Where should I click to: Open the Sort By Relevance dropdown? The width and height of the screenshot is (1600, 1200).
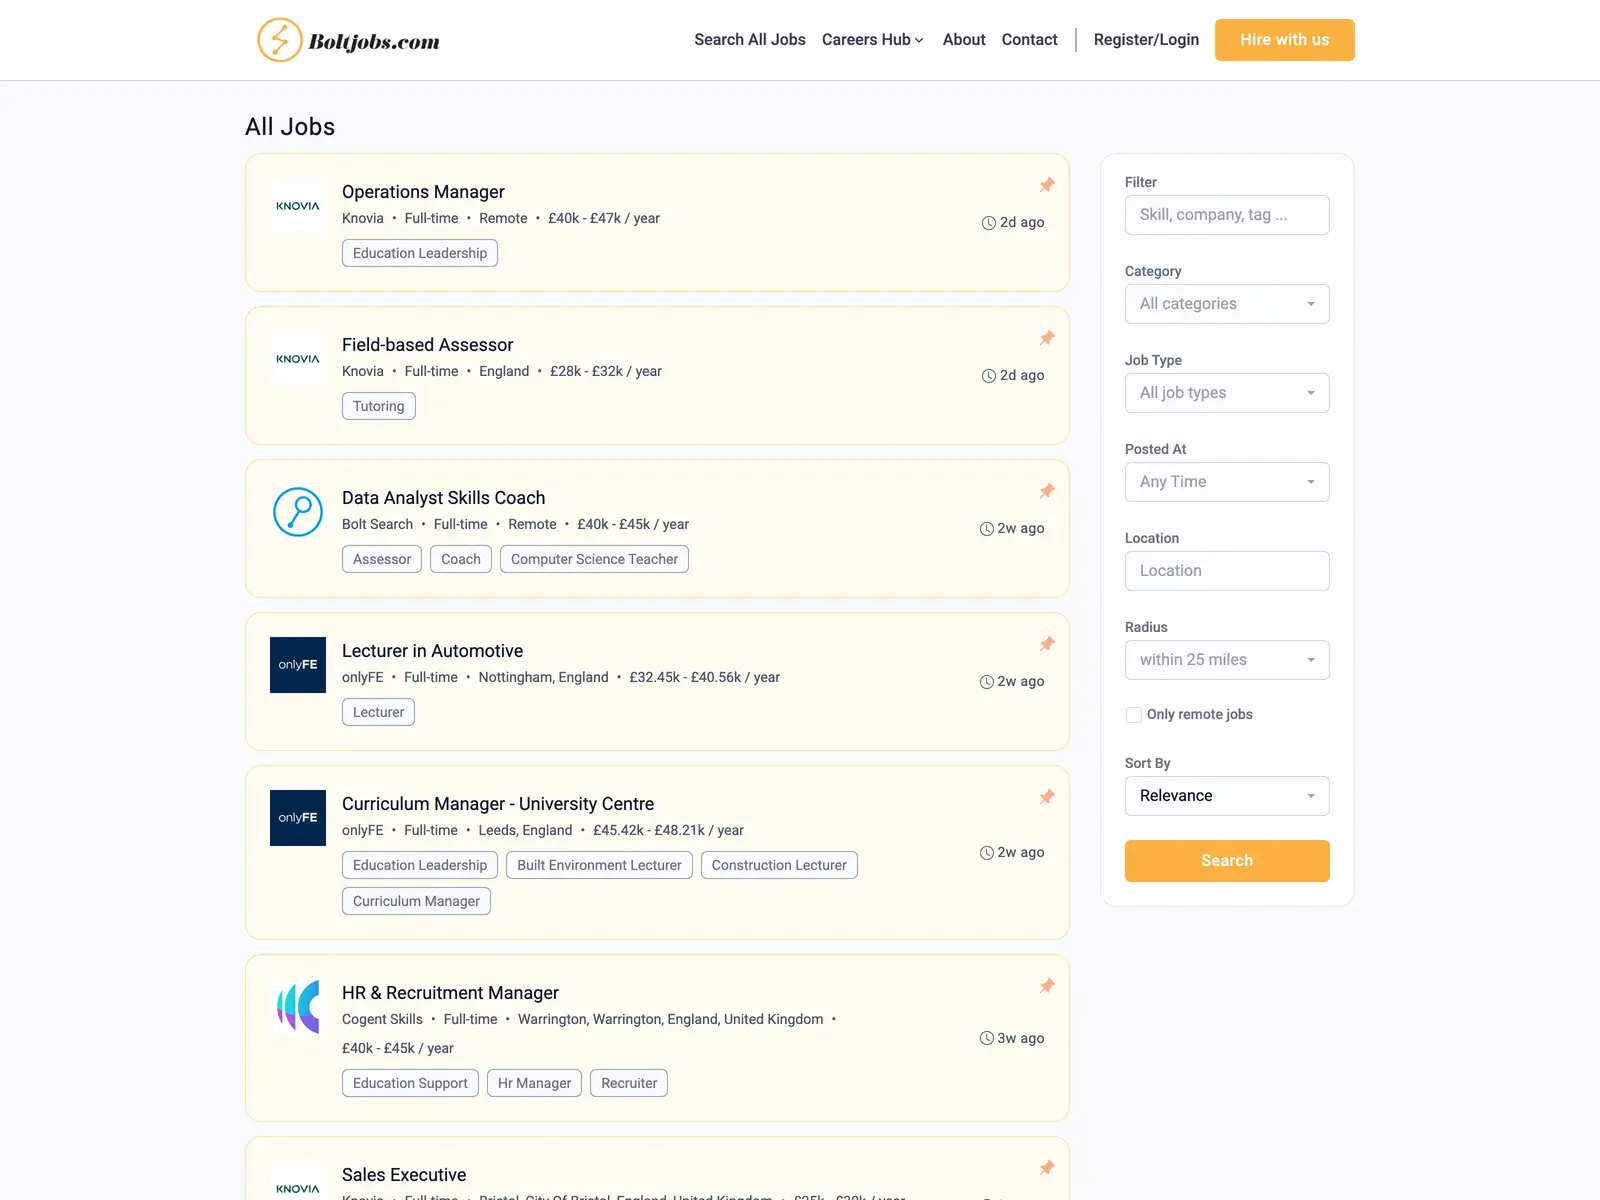(x=1227, y=796)
